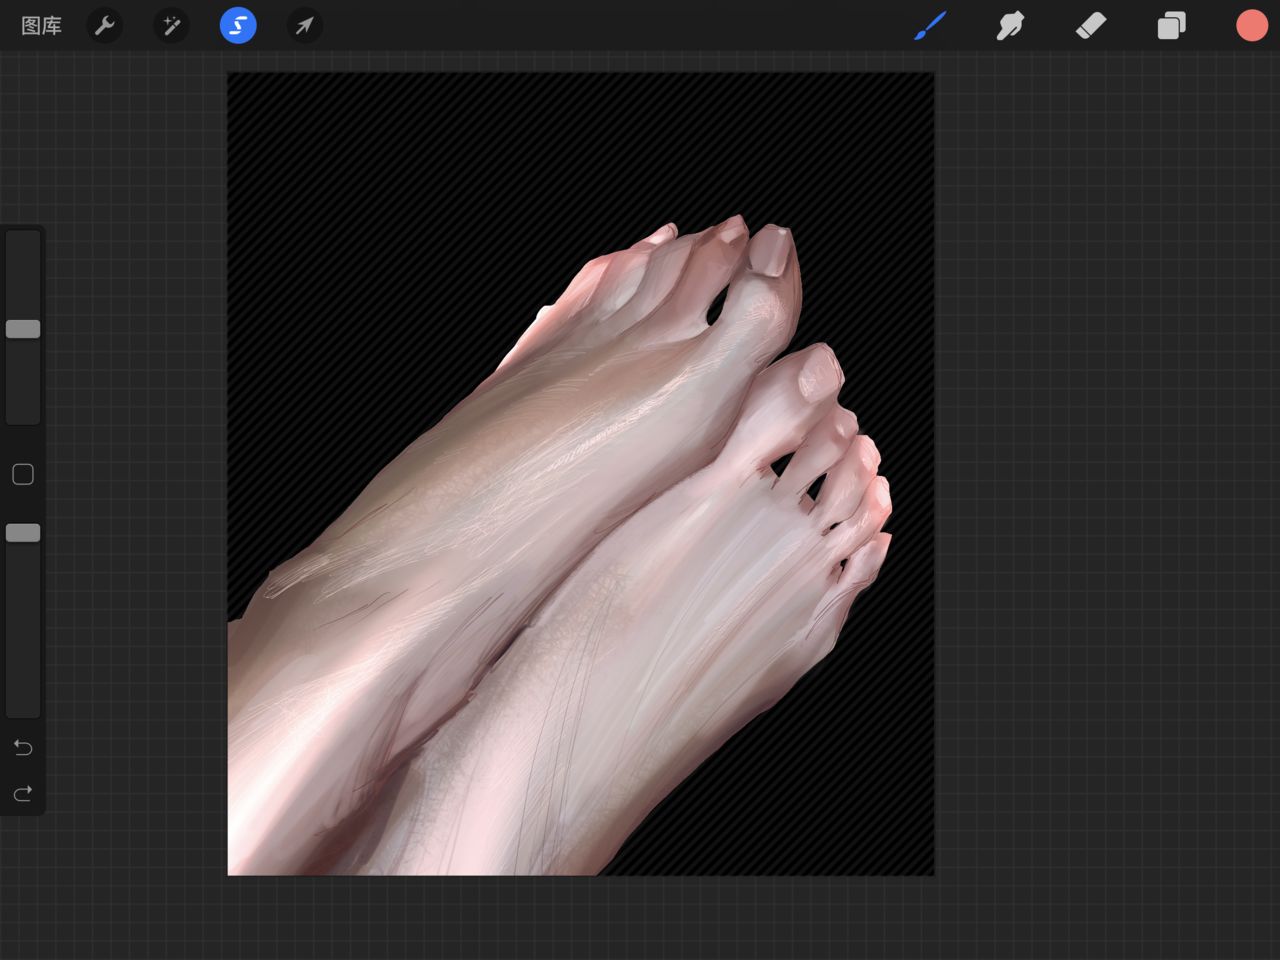Select the Smudge tool
1280x960 pixels.
coord(1010,26)
